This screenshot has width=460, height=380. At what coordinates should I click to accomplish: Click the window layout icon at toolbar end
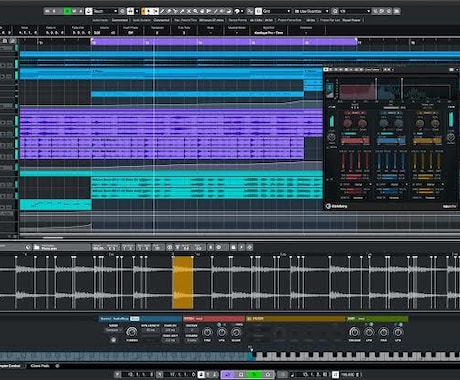(397, 11)
